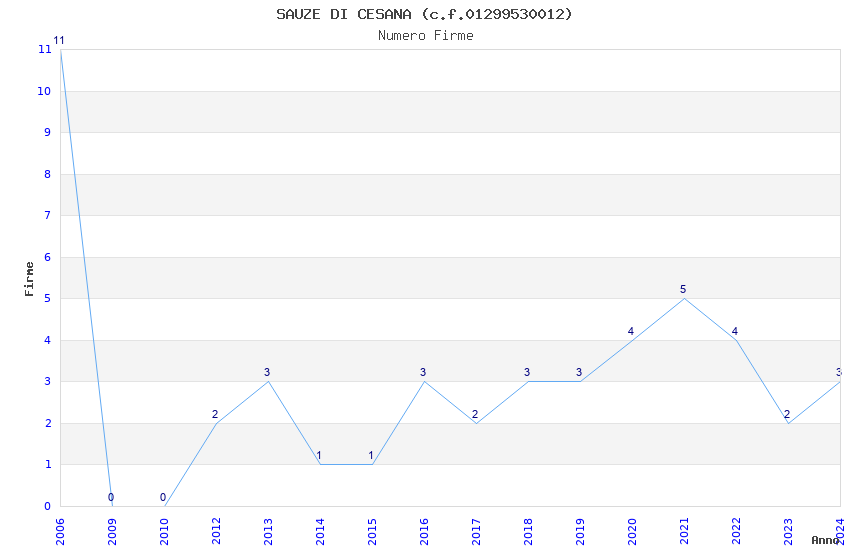This screenshot has height=550, width=850.
Task: Click y-axis tick label 9
Action: point(48,132)
